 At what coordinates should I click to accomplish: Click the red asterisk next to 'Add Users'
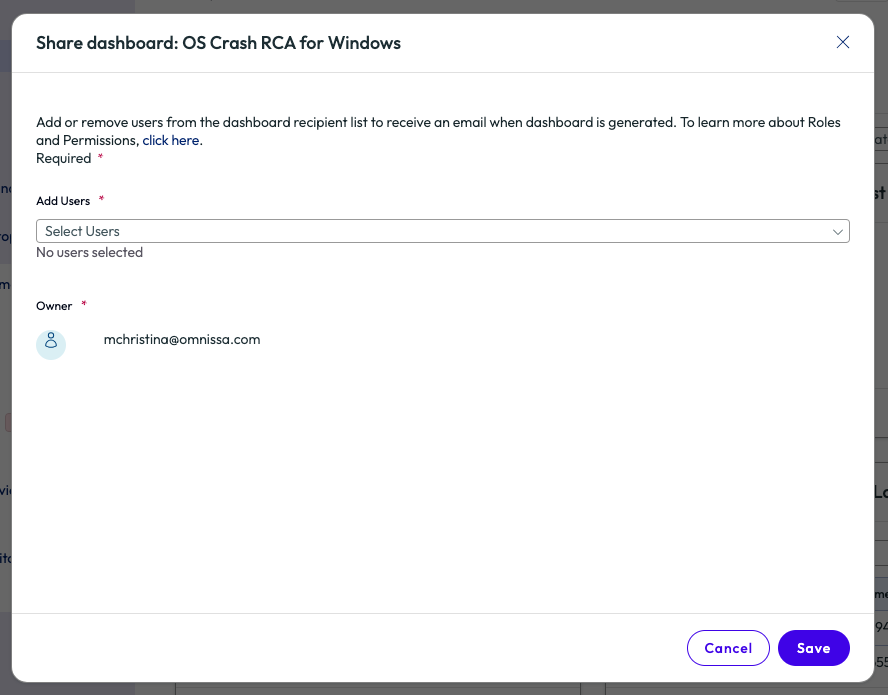point(101,200)
